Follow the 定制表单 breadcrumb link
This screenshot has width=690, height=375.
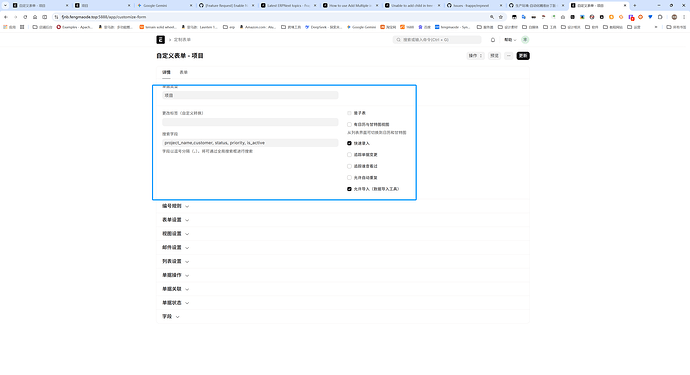[182, 40]
